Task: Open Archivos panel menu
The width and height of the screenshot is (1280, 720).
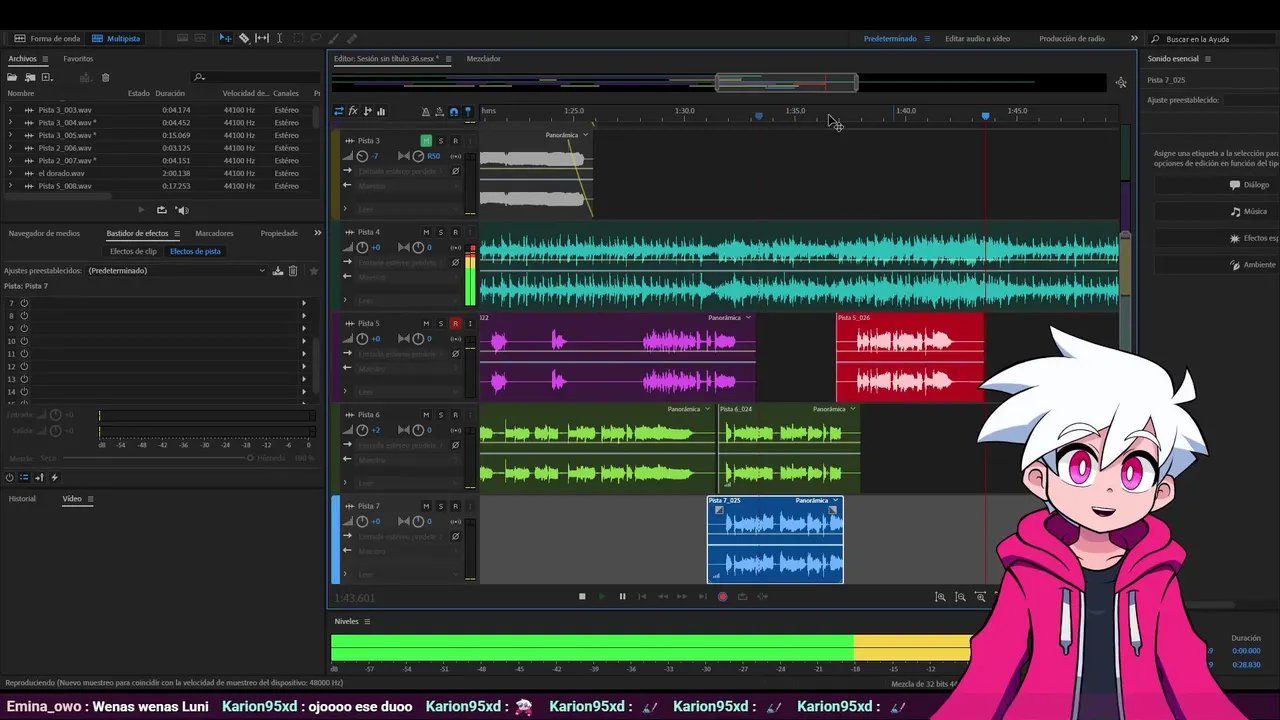Action: [x=44, y=59]
